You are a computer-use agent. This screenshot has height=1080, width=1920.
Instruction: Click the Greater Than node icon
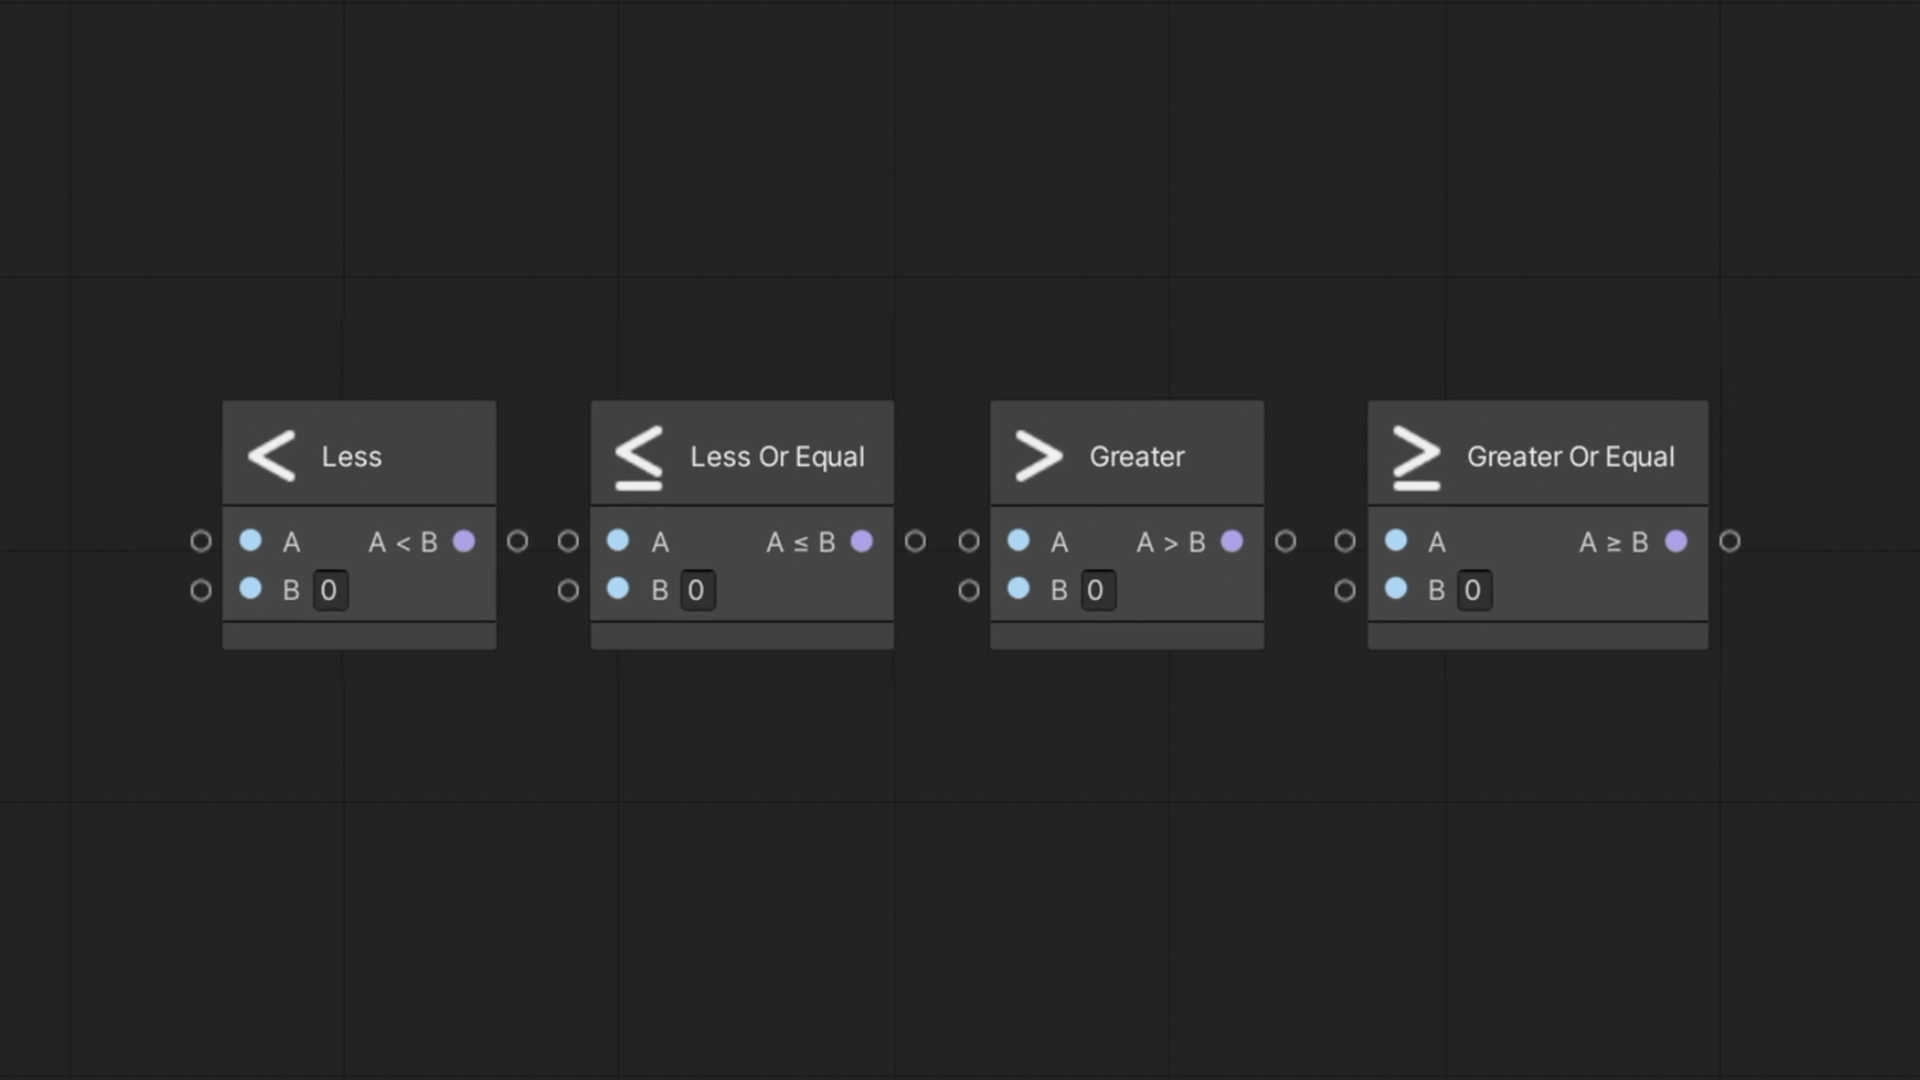(1043, 456)
